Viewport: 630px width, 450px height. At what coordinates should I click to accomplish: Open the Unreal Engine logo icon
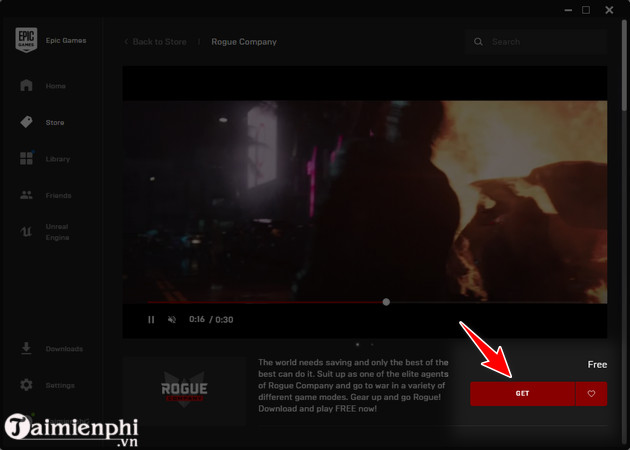(26, 232)
